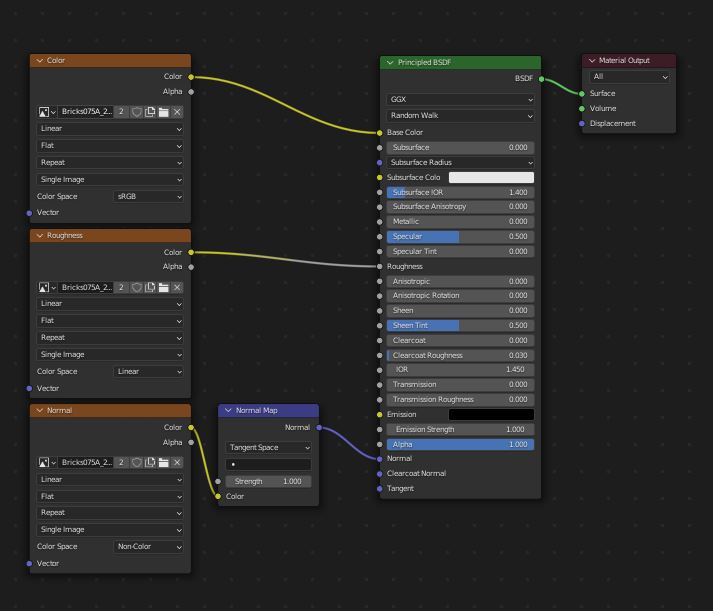713x611 pixels.
Task: Open Linear color space dropdown in Roughness node
Action: point(148,371)
